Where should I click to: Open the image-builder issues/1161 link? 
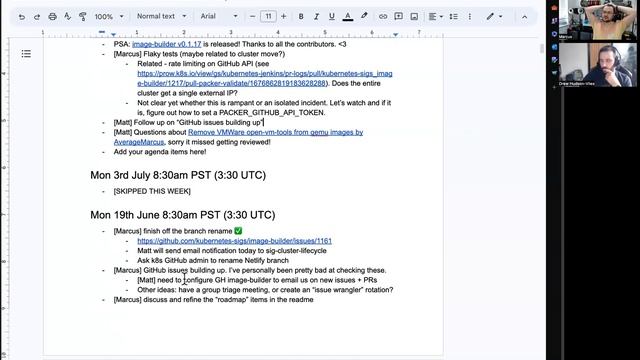tap(234, 241)
